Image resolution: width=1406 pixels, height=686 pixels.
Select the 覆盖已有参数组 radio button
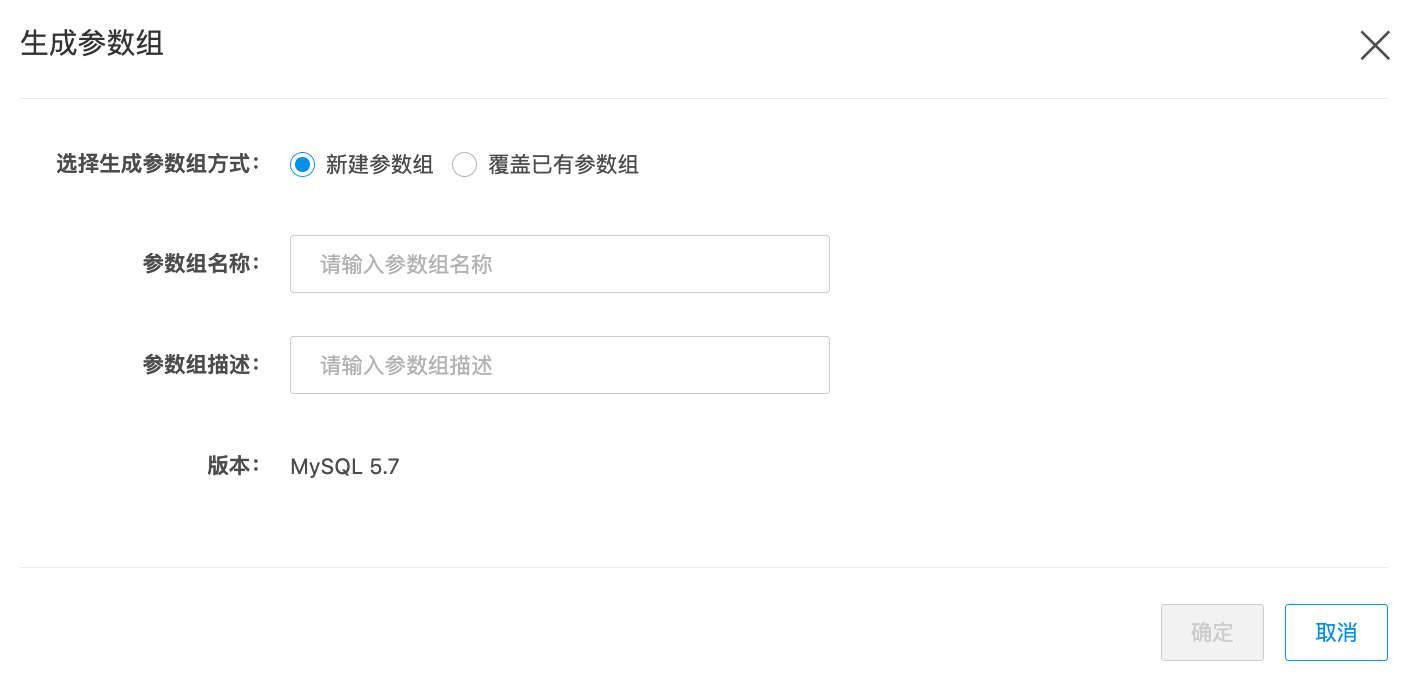pyautogui.click(x=464, y=165)
